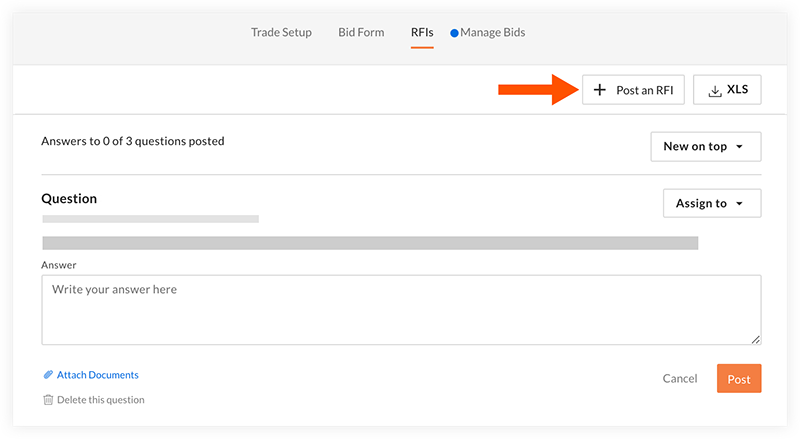800x439 pixels.
Task: Open the Bid Form tab
Action: pos(361,32)
